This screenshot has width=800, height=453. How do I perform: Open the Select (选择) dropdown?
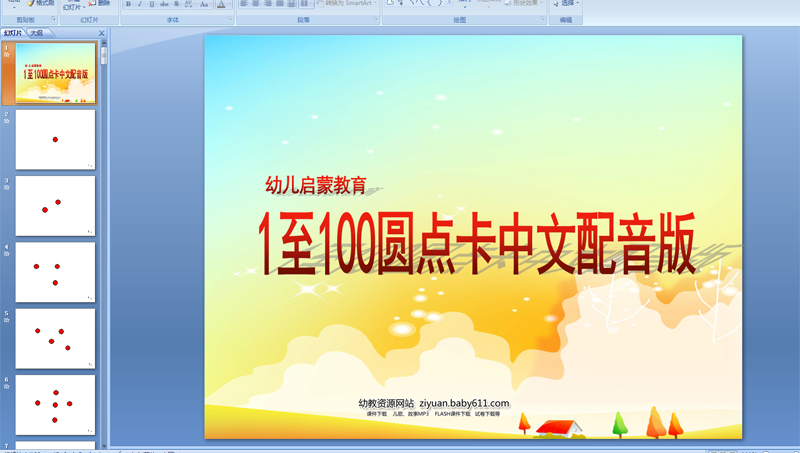pyautogui.click(x=567, y=3)
